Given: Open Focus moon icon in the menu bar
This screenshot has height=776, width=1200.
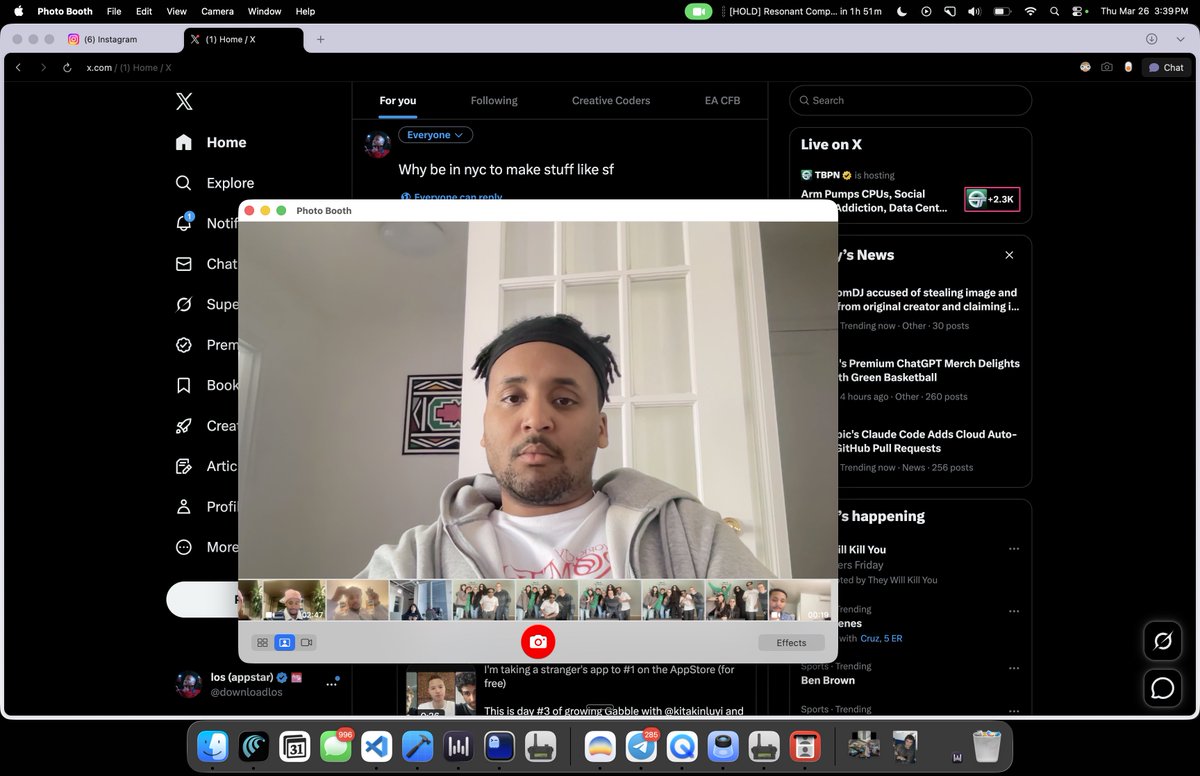Looking at the screenshot, I should [902, 11].
